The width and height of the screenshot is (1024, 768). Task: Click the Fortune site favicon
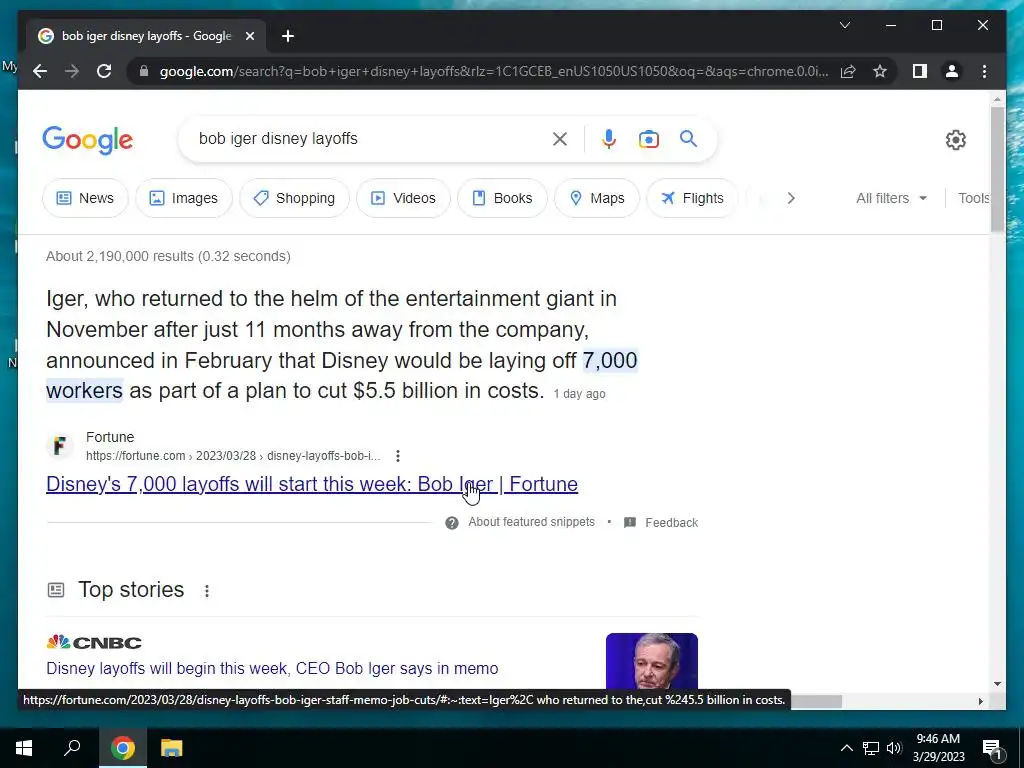[59, 446]
